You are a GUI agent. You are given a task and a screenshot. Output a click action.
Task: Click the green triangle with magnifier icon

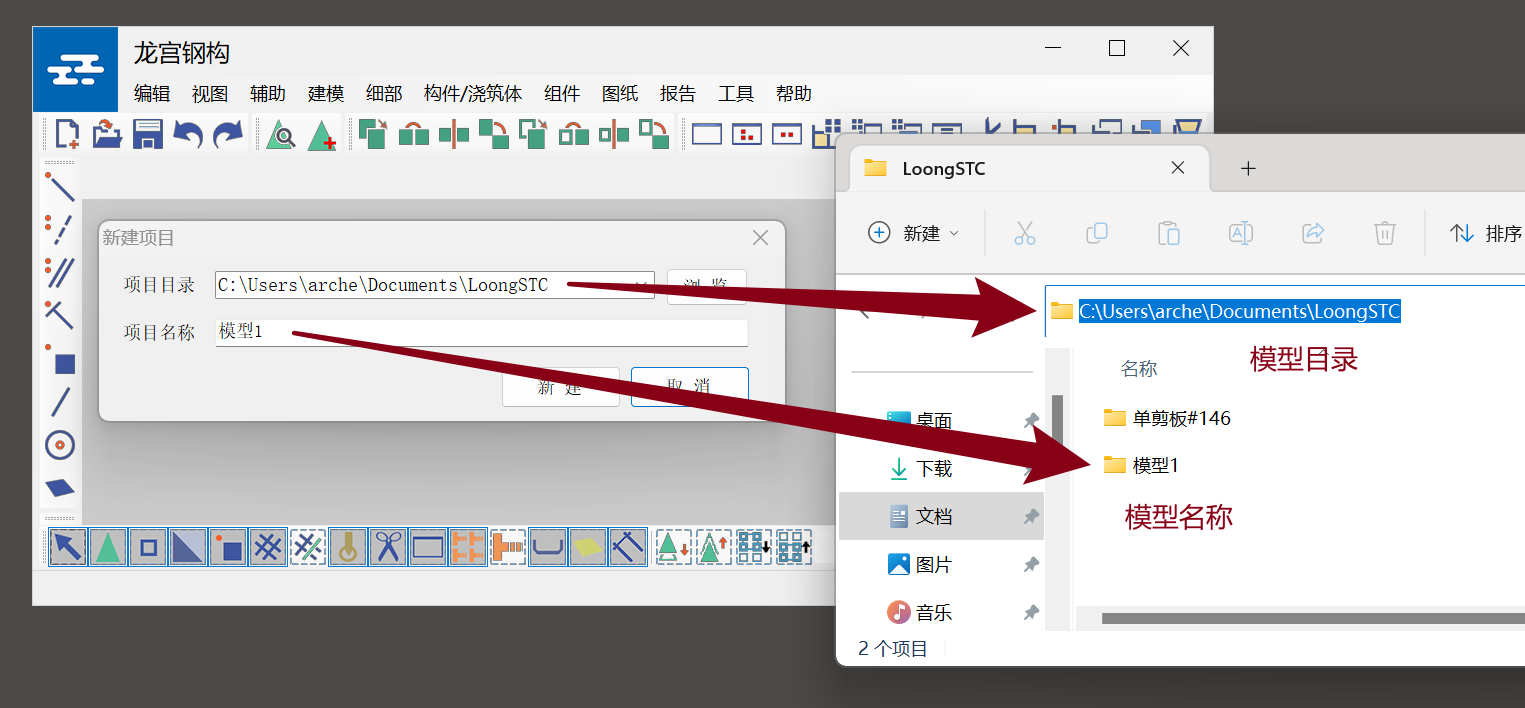tap(281, 134)
